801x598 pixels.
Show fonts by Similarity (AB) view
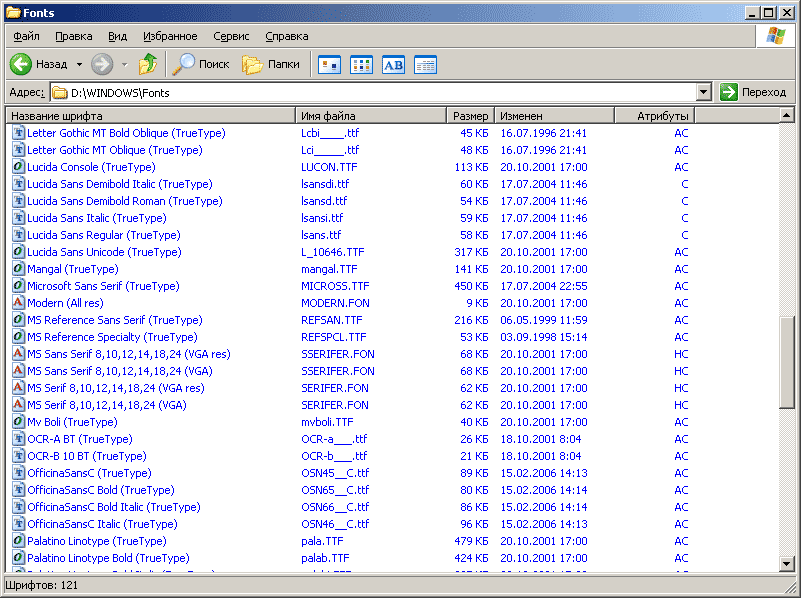(x=393, y=65)
